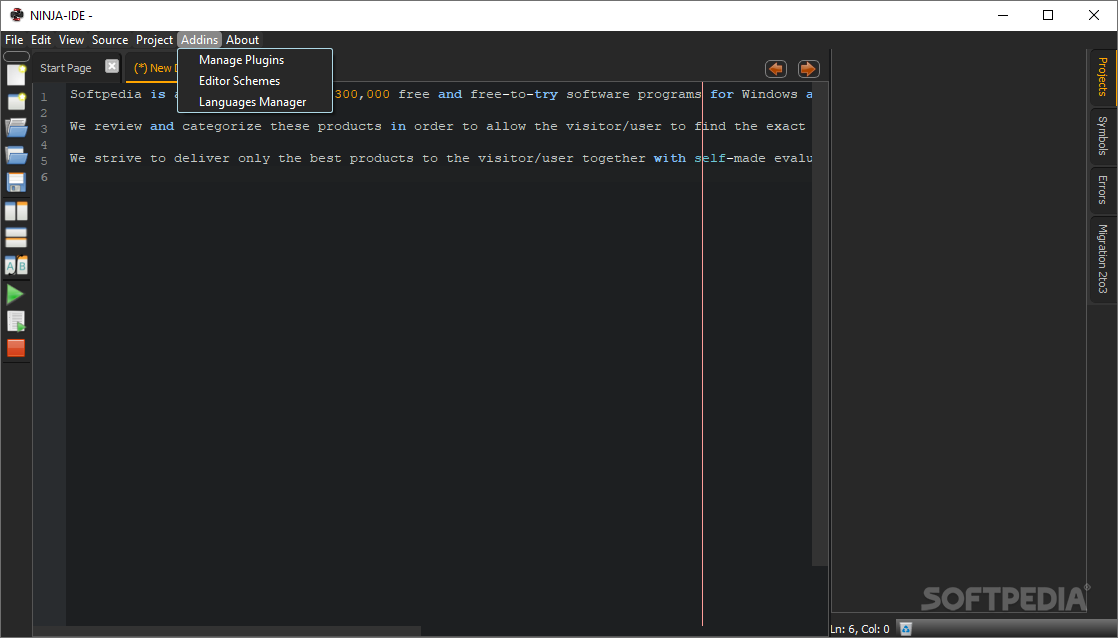
Task: Click the word Softpedia in line 1
Action: tap(106, 94)
